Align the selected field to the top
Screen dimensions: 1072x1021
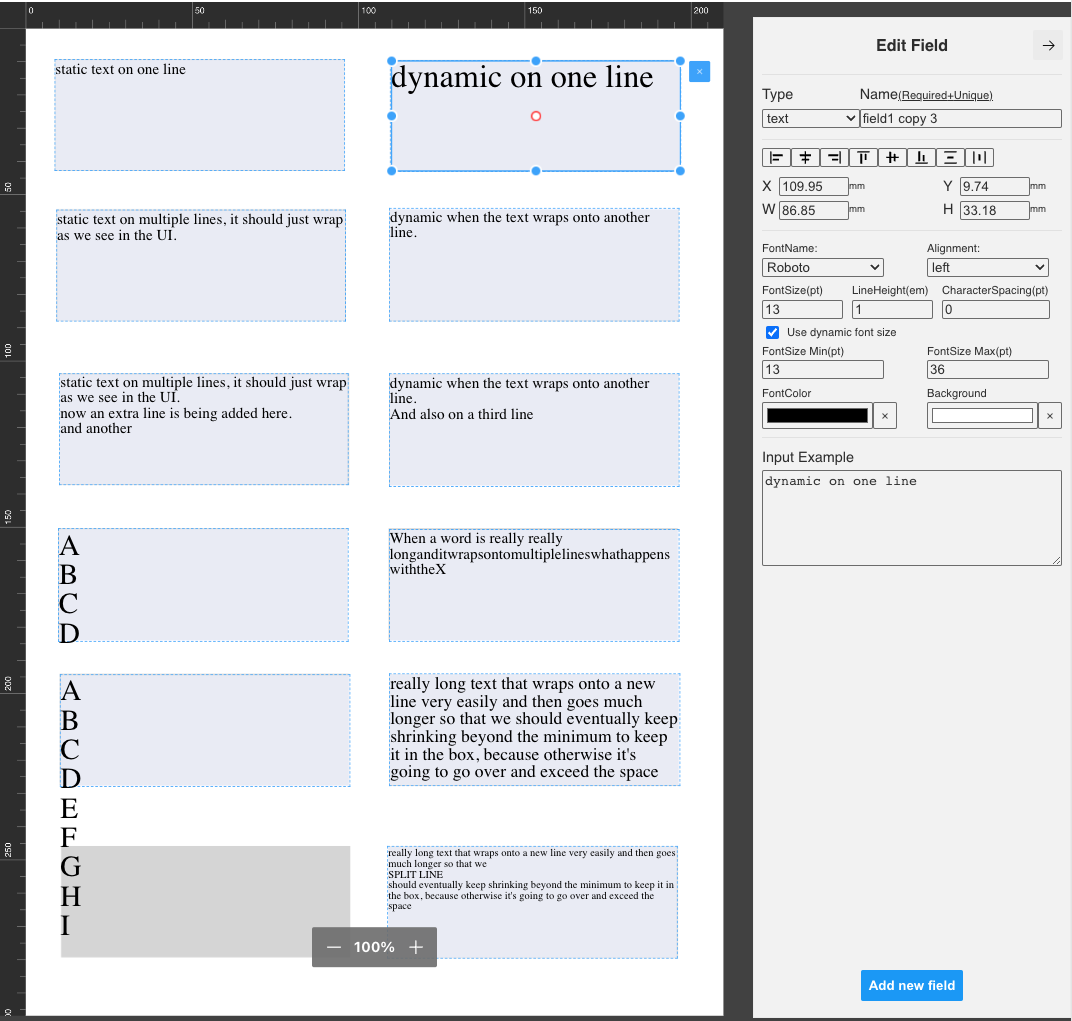[x=862, y=157]
